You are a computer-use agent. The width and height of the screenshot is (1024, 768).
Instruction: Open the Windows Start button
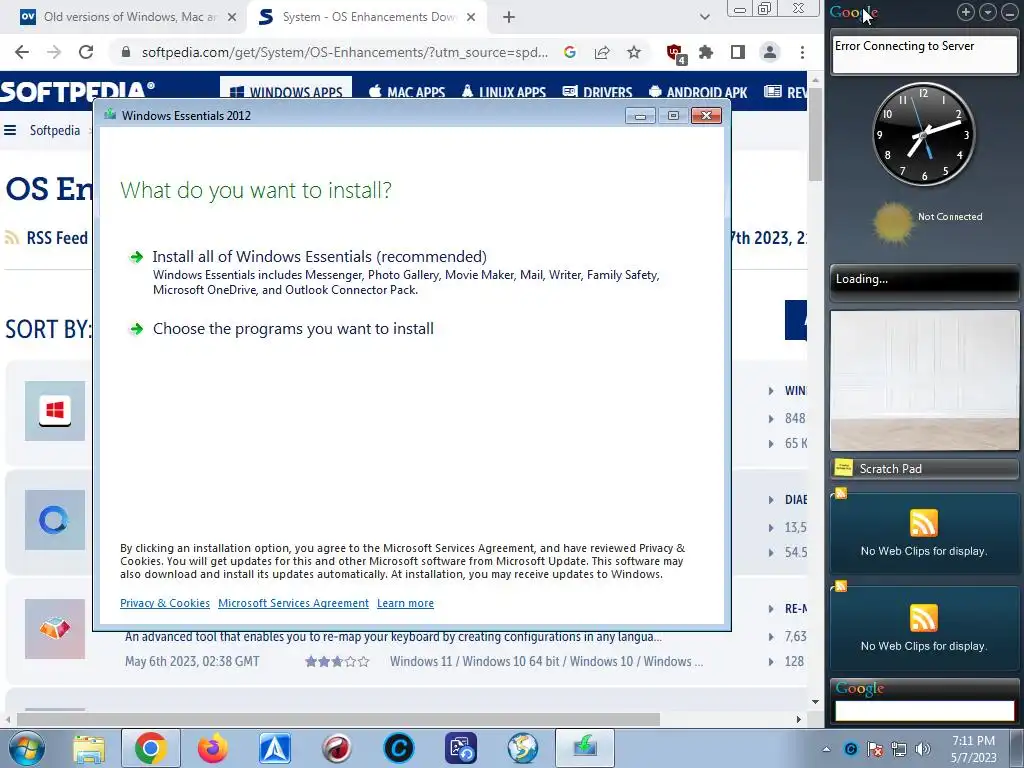point(27,748)
